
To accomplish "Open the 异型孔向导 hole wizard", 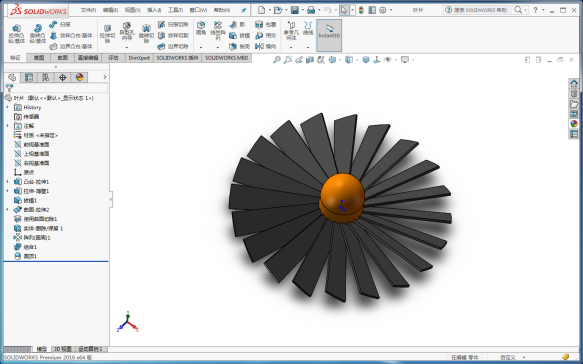I will pos(126,31).
